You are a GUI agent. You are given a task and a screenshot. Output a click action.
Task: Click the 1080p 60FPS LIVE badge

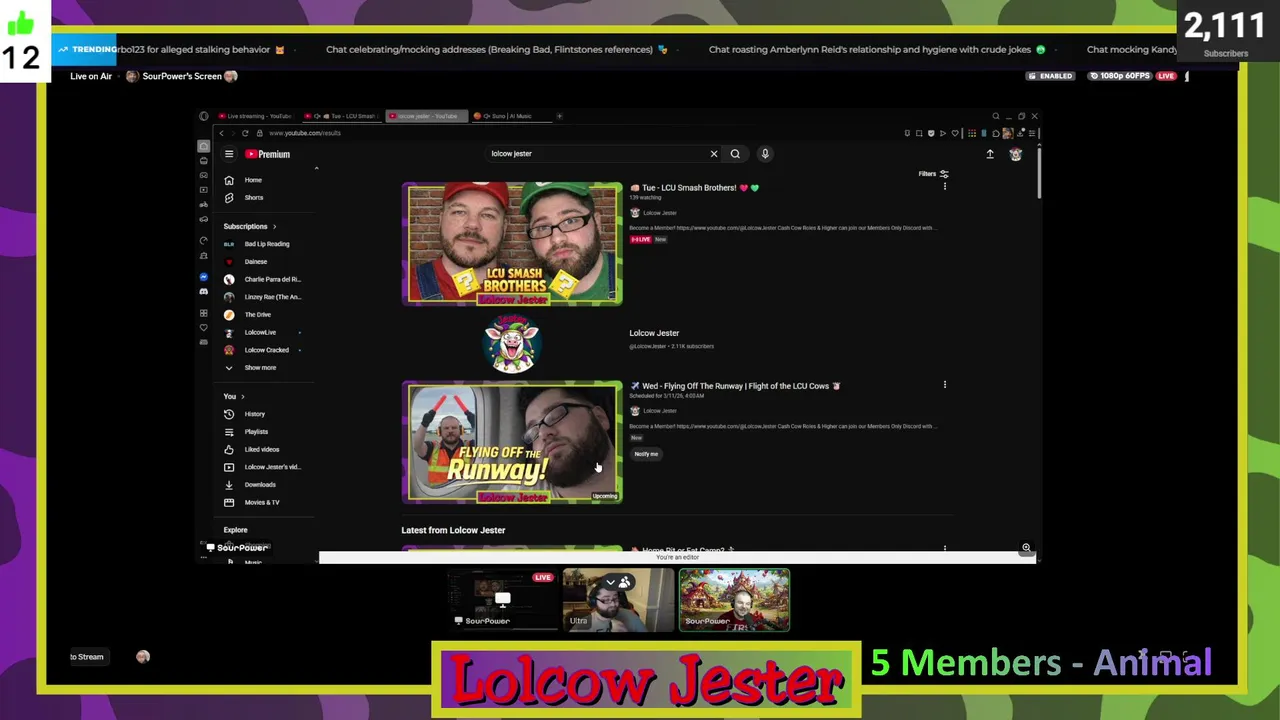1133,76
